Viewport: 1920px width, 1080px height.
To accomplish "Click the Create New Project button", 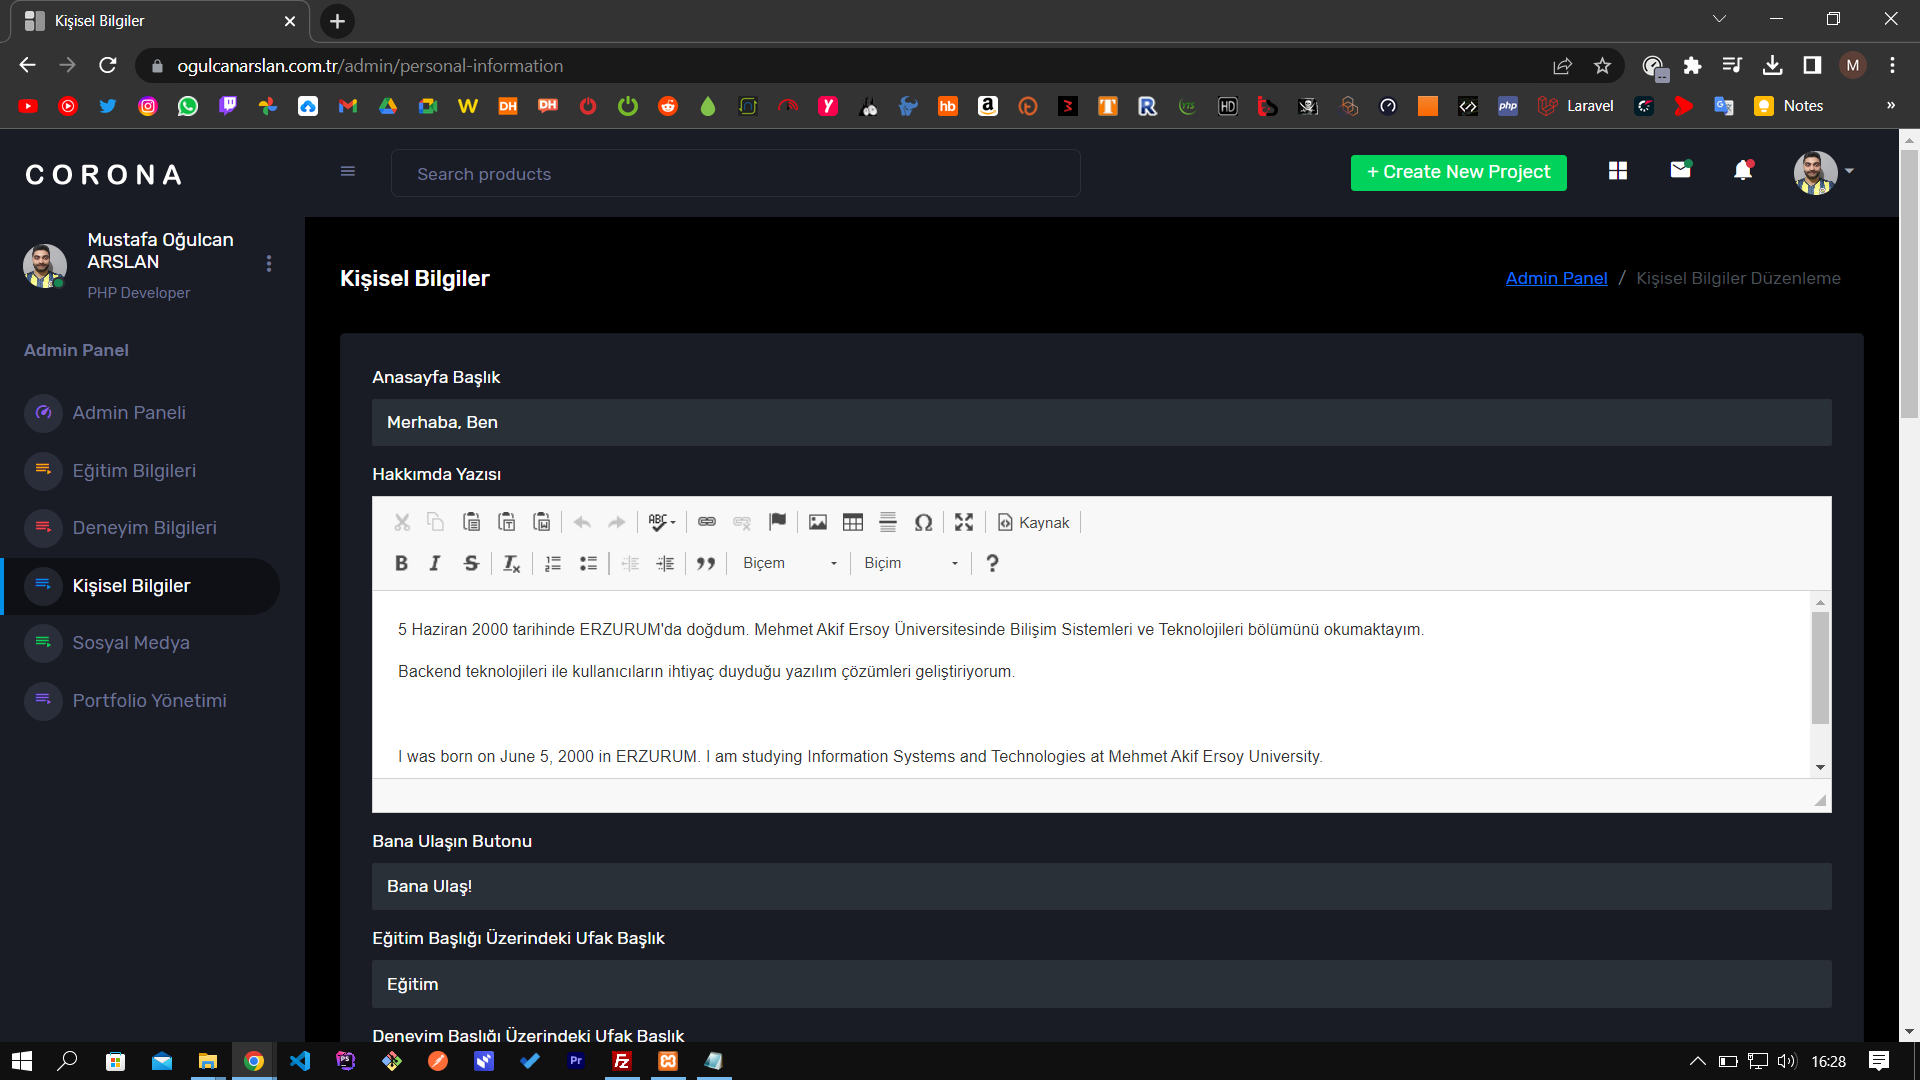I will click(x=1458, y=172).
